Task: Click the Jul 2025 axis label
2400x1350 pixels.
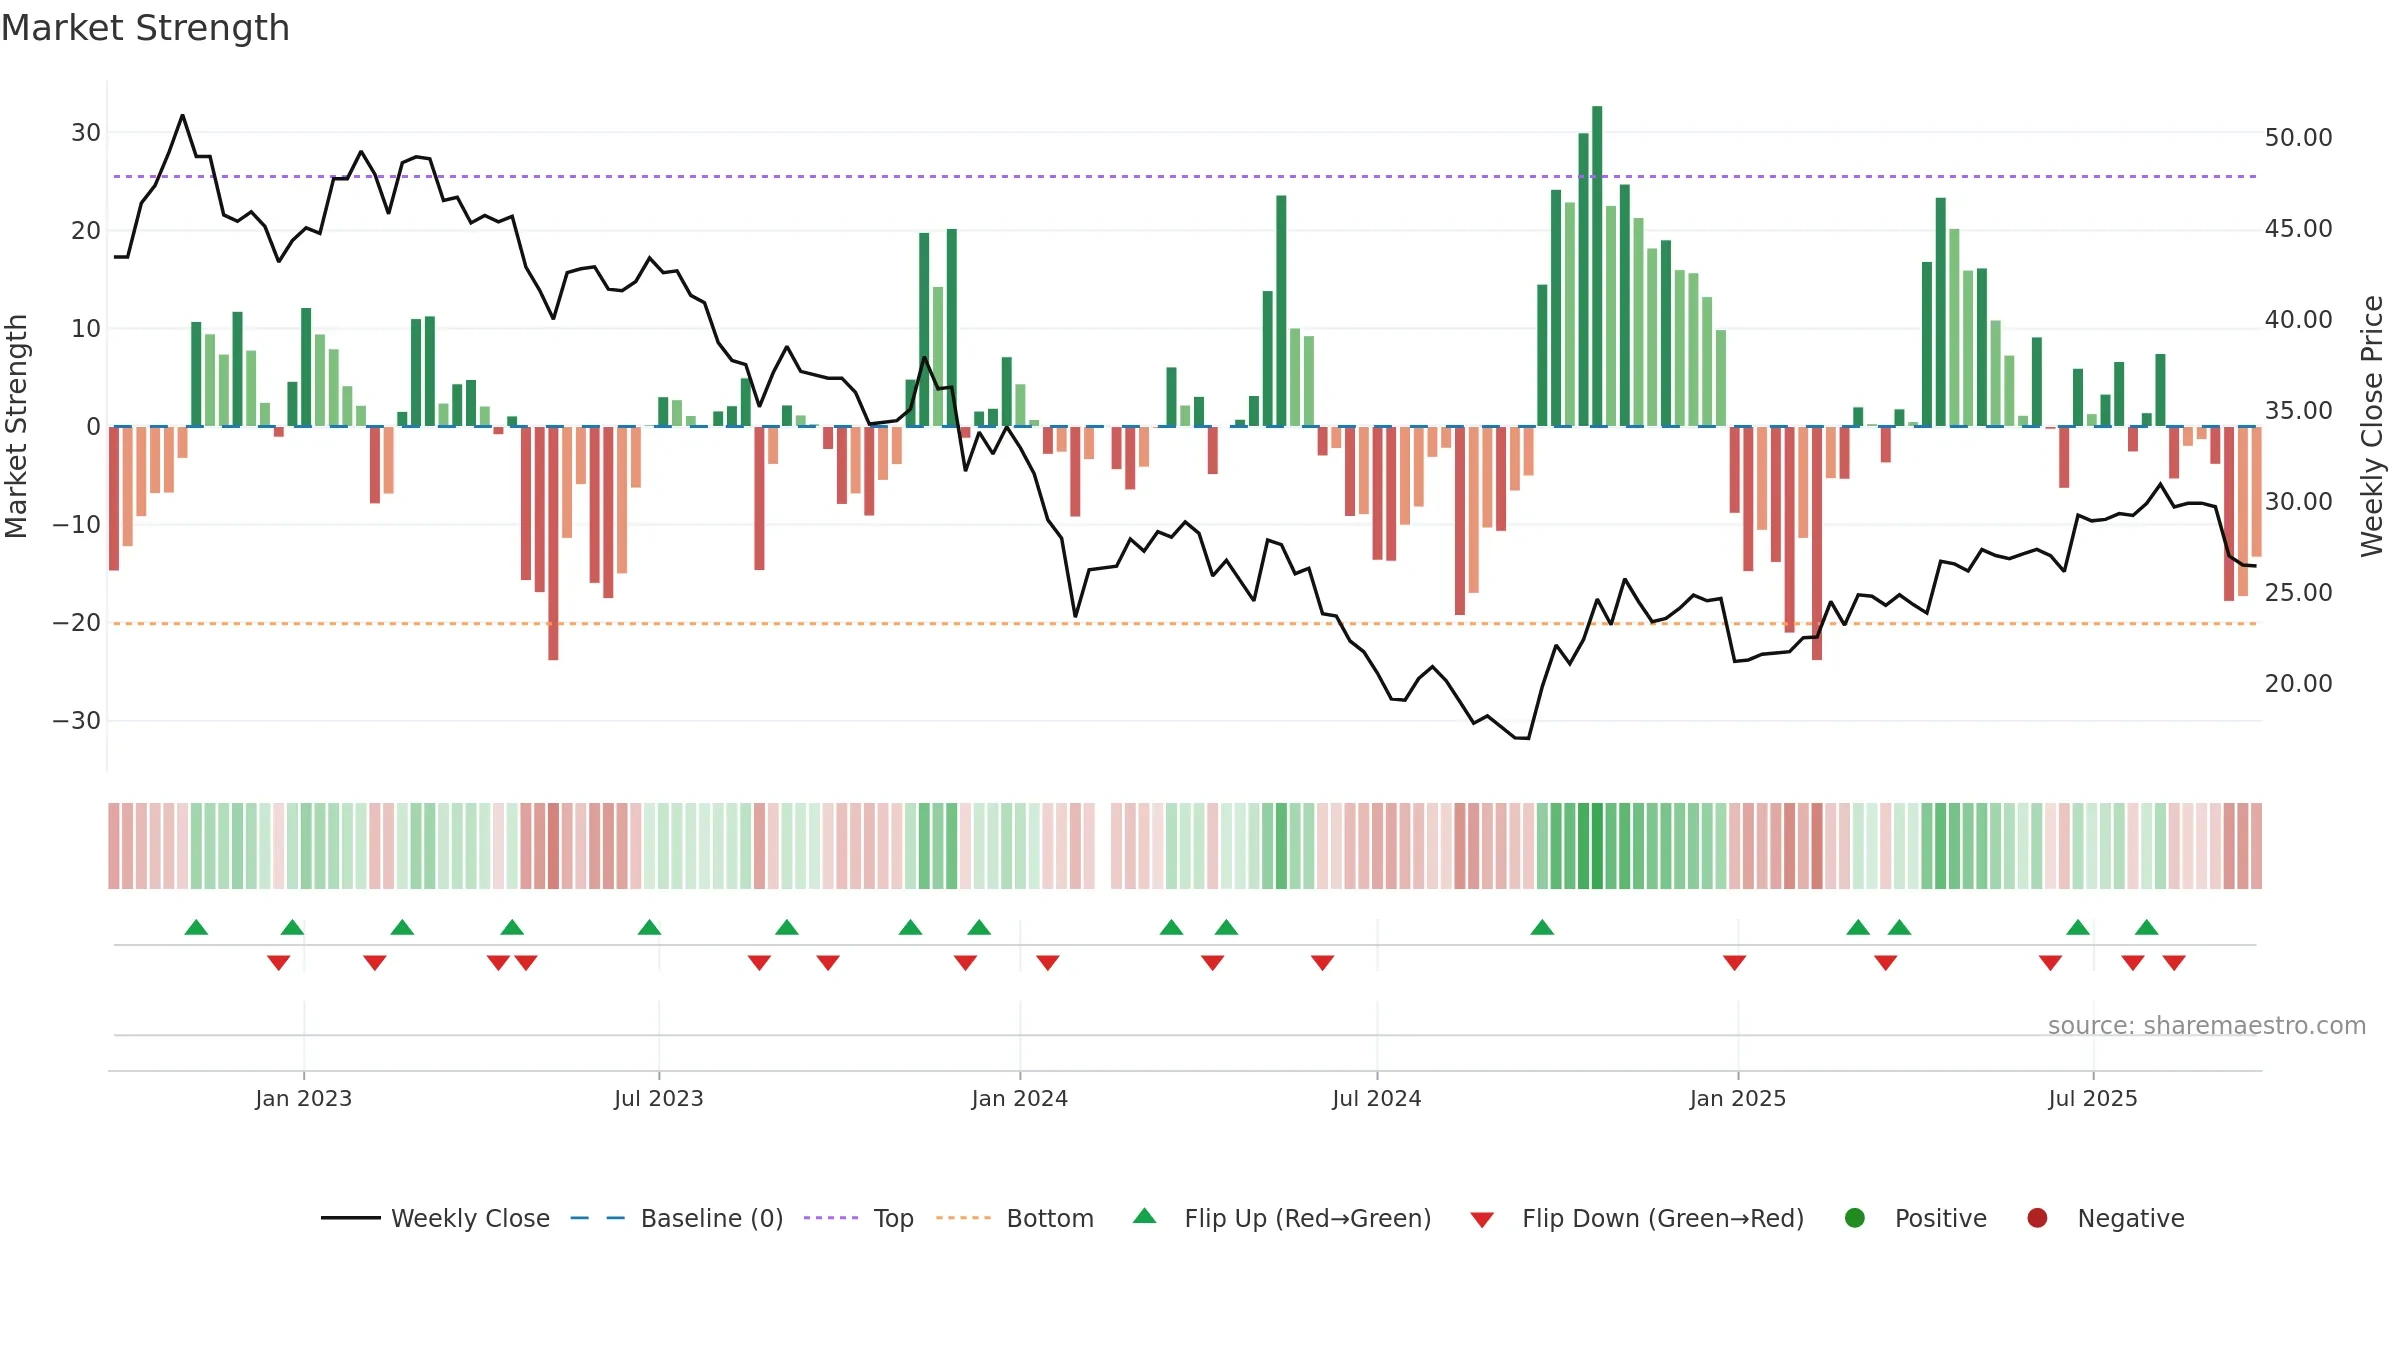Action: [2093, 1098]
